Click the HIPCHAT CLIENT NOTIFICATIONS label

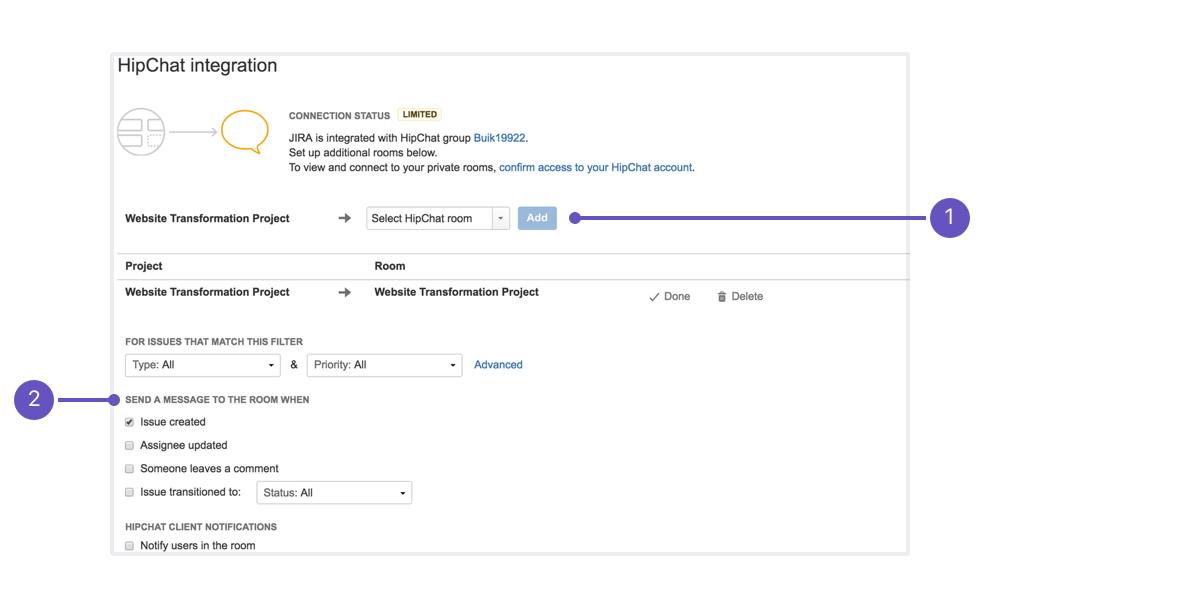201,527
